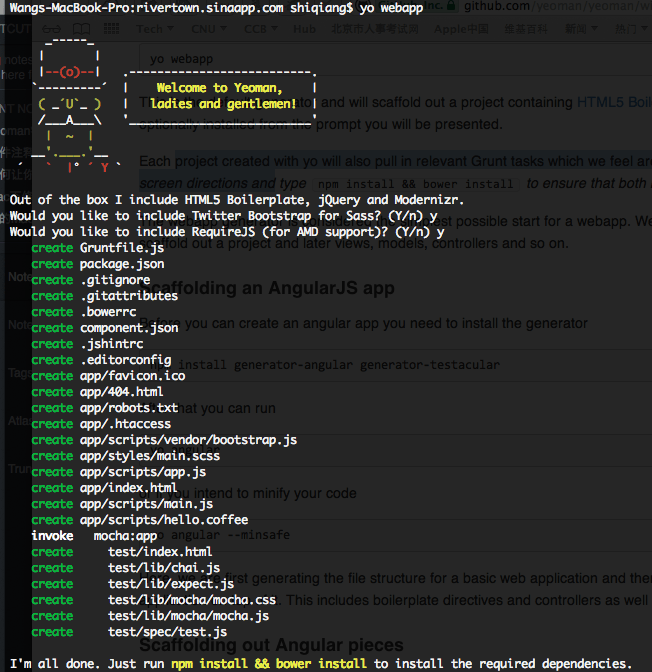The height and width of the screenshot is (672, 652).
Task: Click the 'create .jshintrc' line
Action: (87, 344)
